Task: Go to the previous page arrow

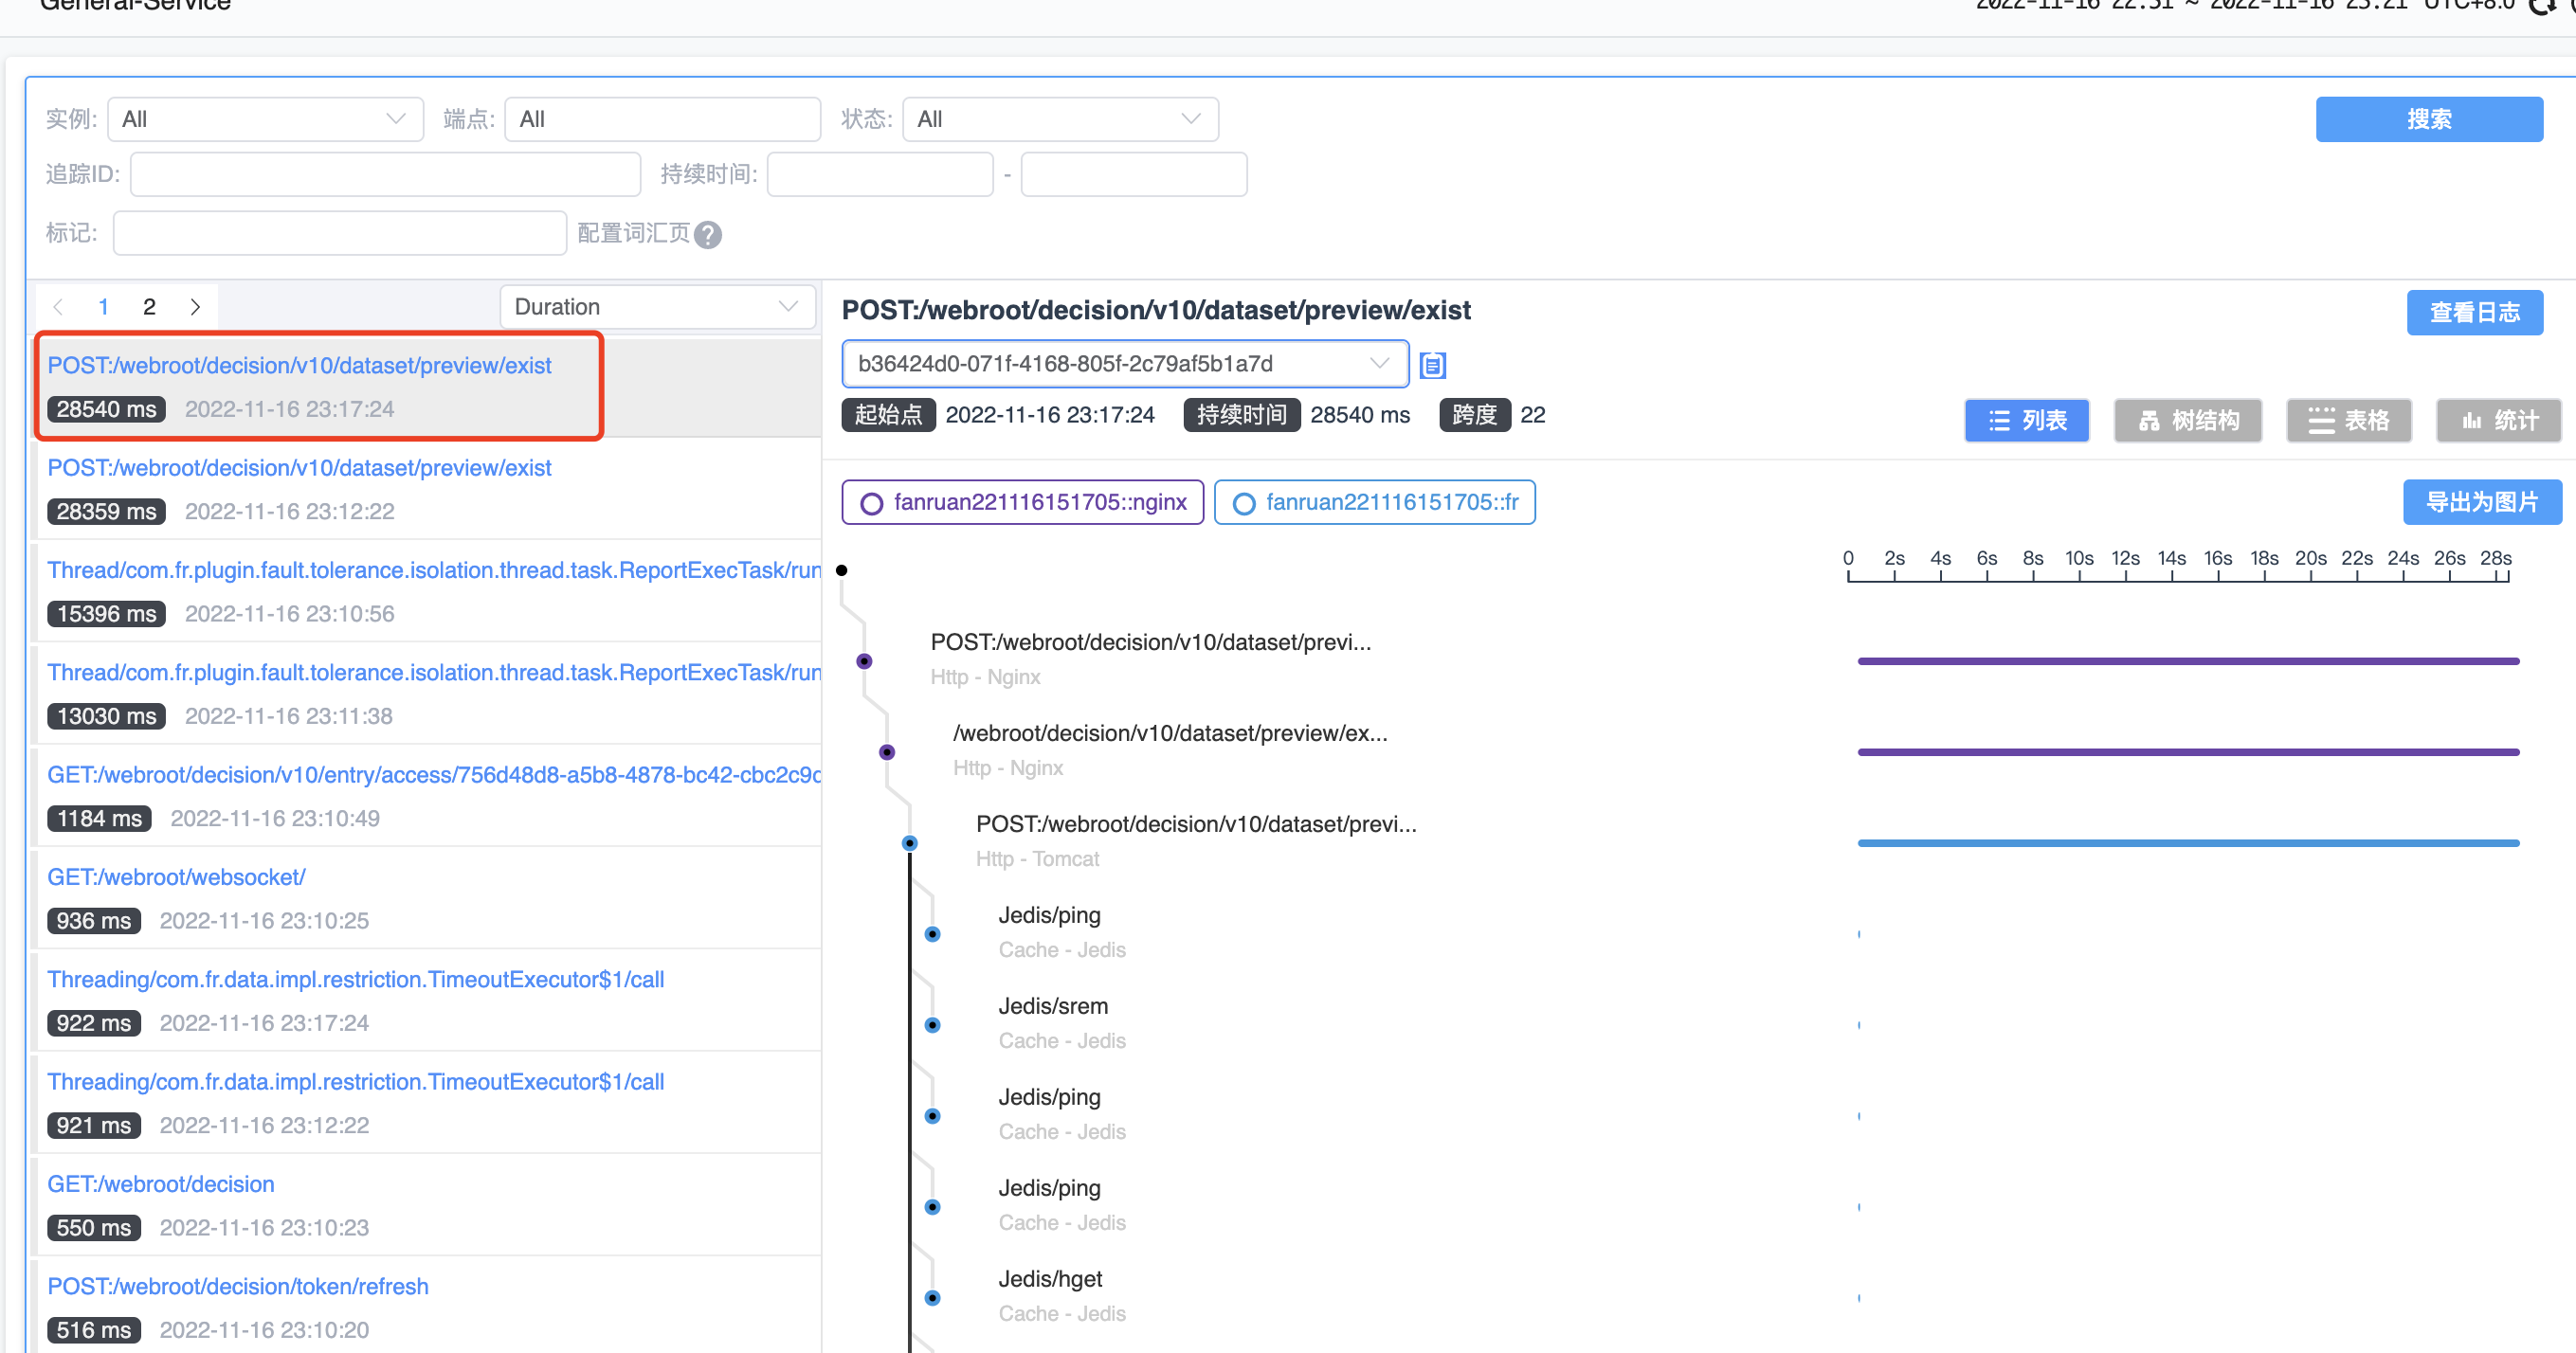Action: 58,307
